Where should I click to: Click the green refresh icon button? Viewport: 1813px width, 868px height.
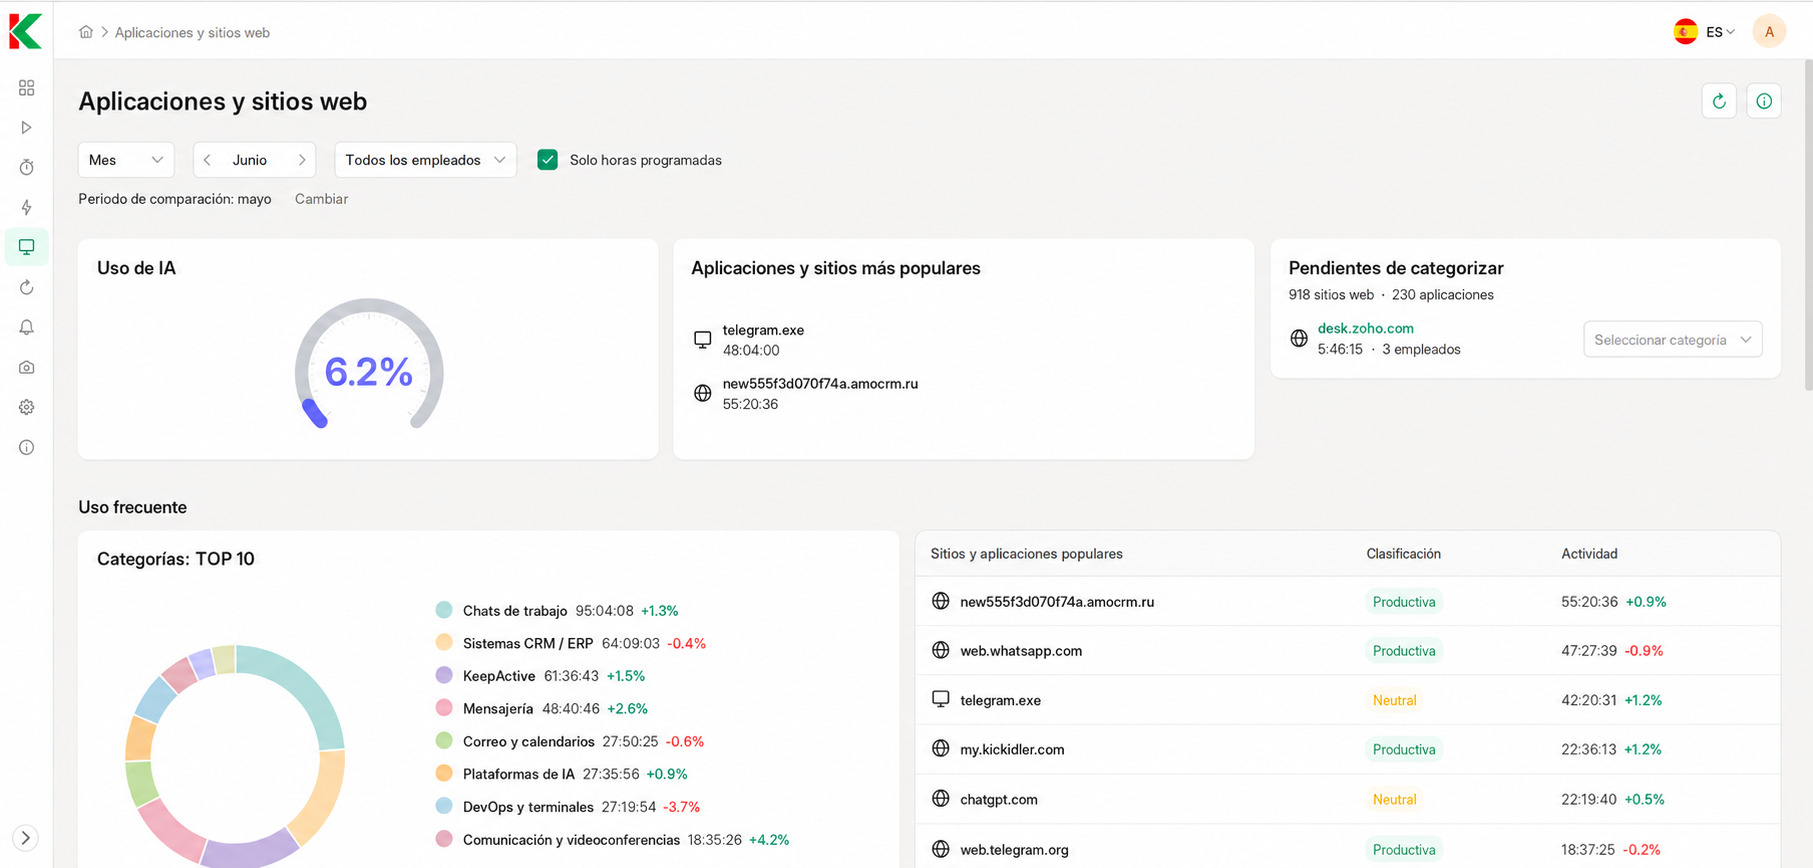[x=1719, y=101]
